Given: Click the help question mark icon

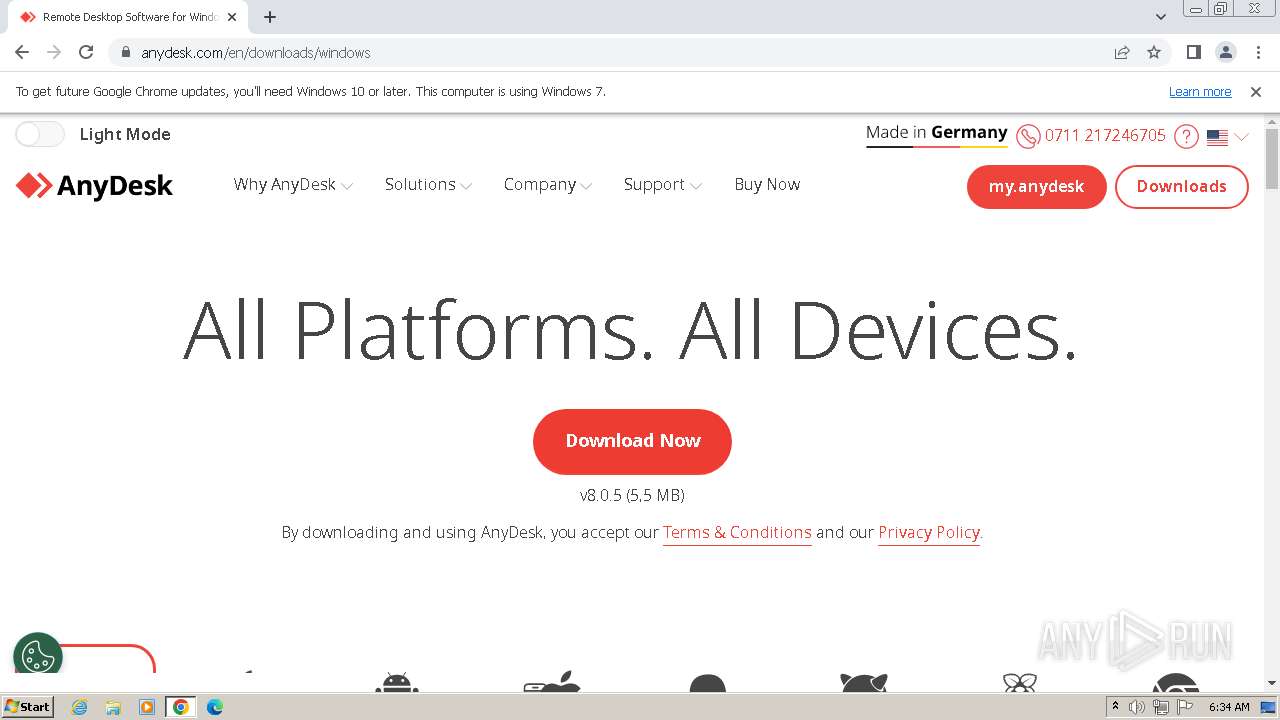Looking at the screenshot, I should (1186, 136).
